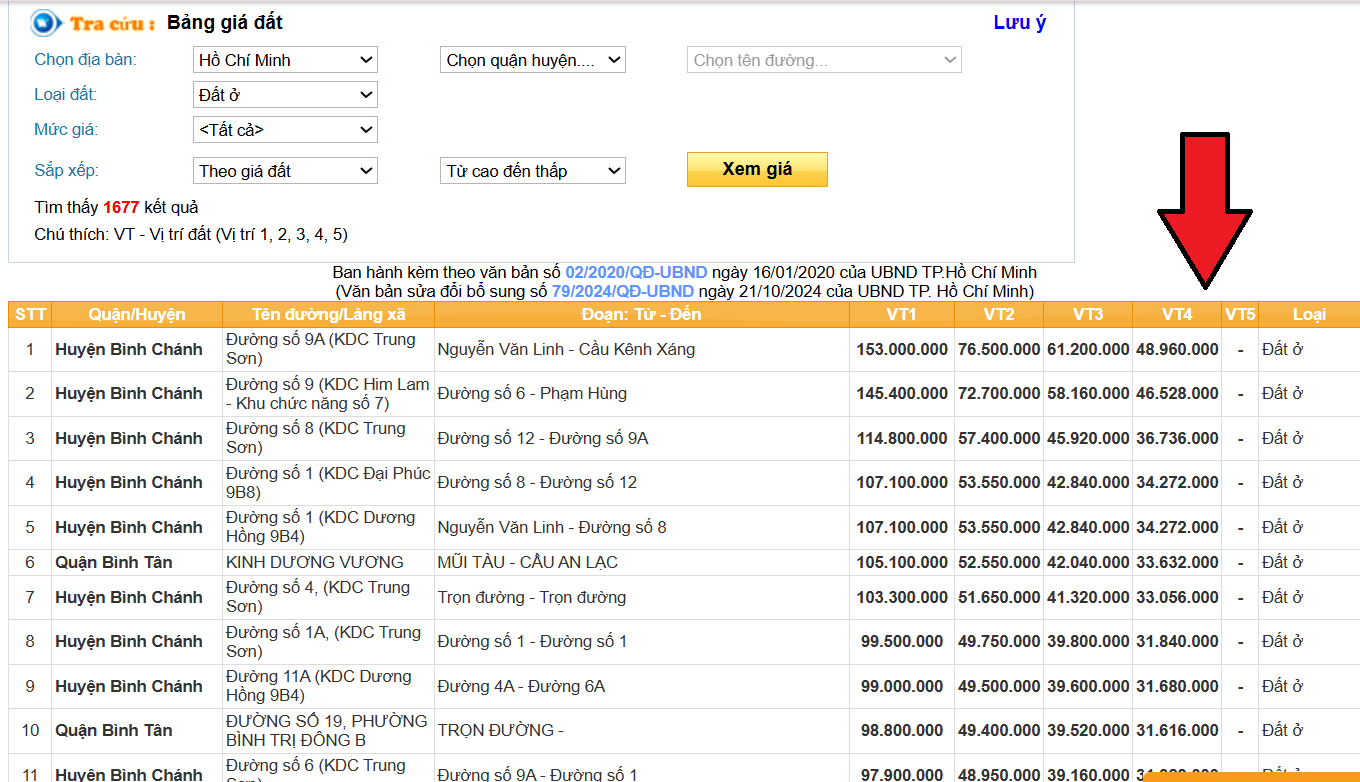1360x782 pixels.
Task: Click the VT4 column header
Action: [x=1177, y=314]
